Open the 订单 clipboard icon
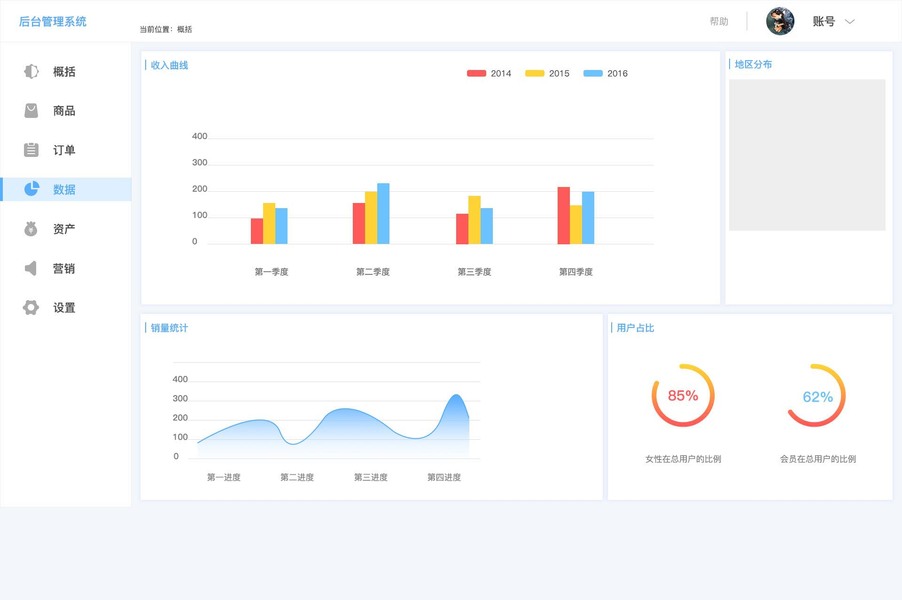The image size is (902, 600). (31, 150)
